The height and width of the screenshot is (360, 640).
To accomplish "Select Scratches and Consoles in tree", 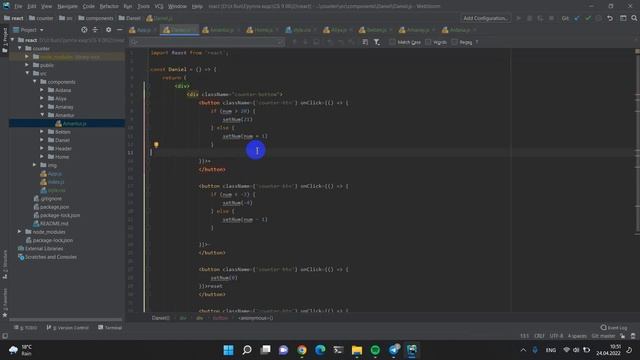I will pyautogui.click(x=51, y=257).
